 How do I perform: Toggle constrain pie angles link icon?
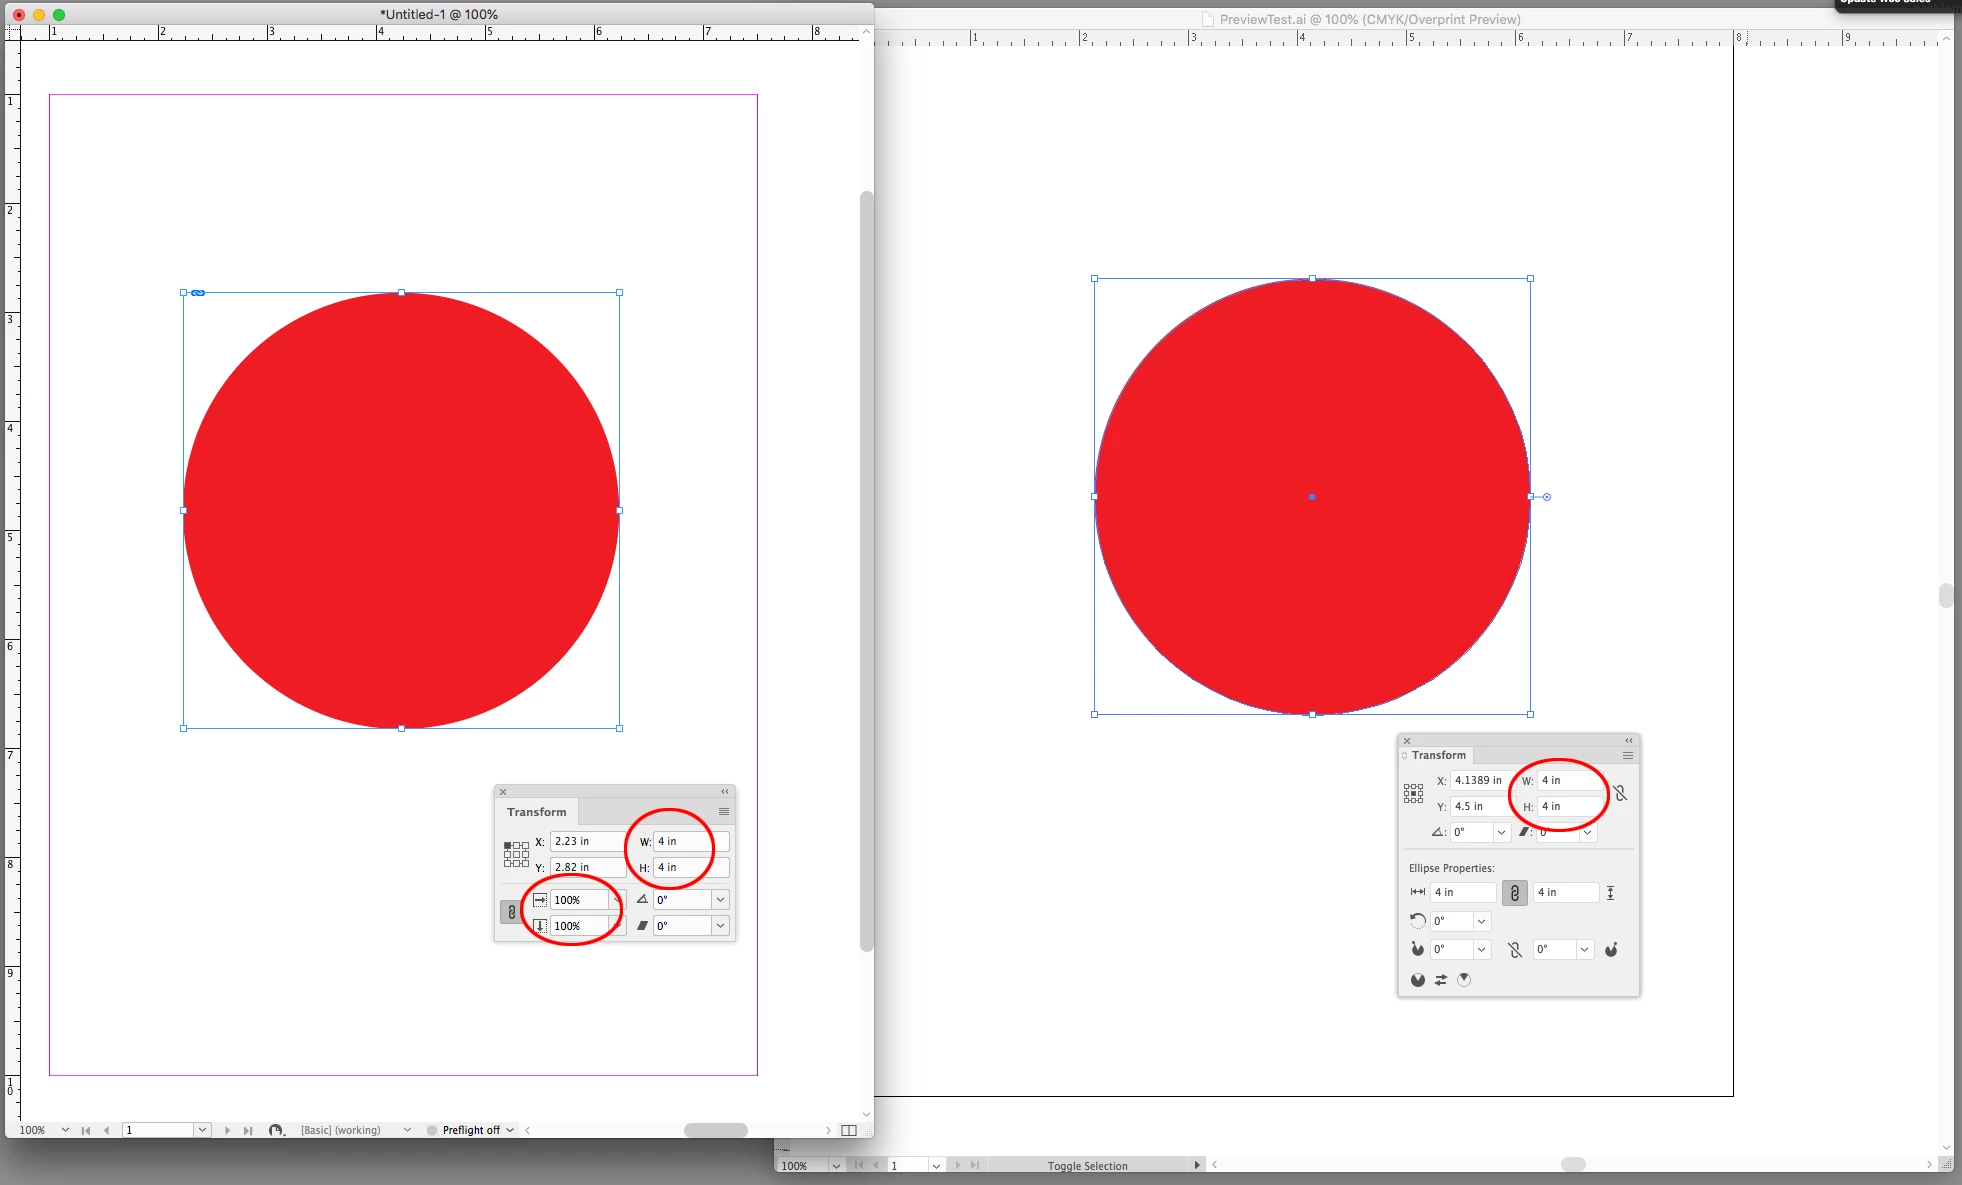coord(1514,950)
